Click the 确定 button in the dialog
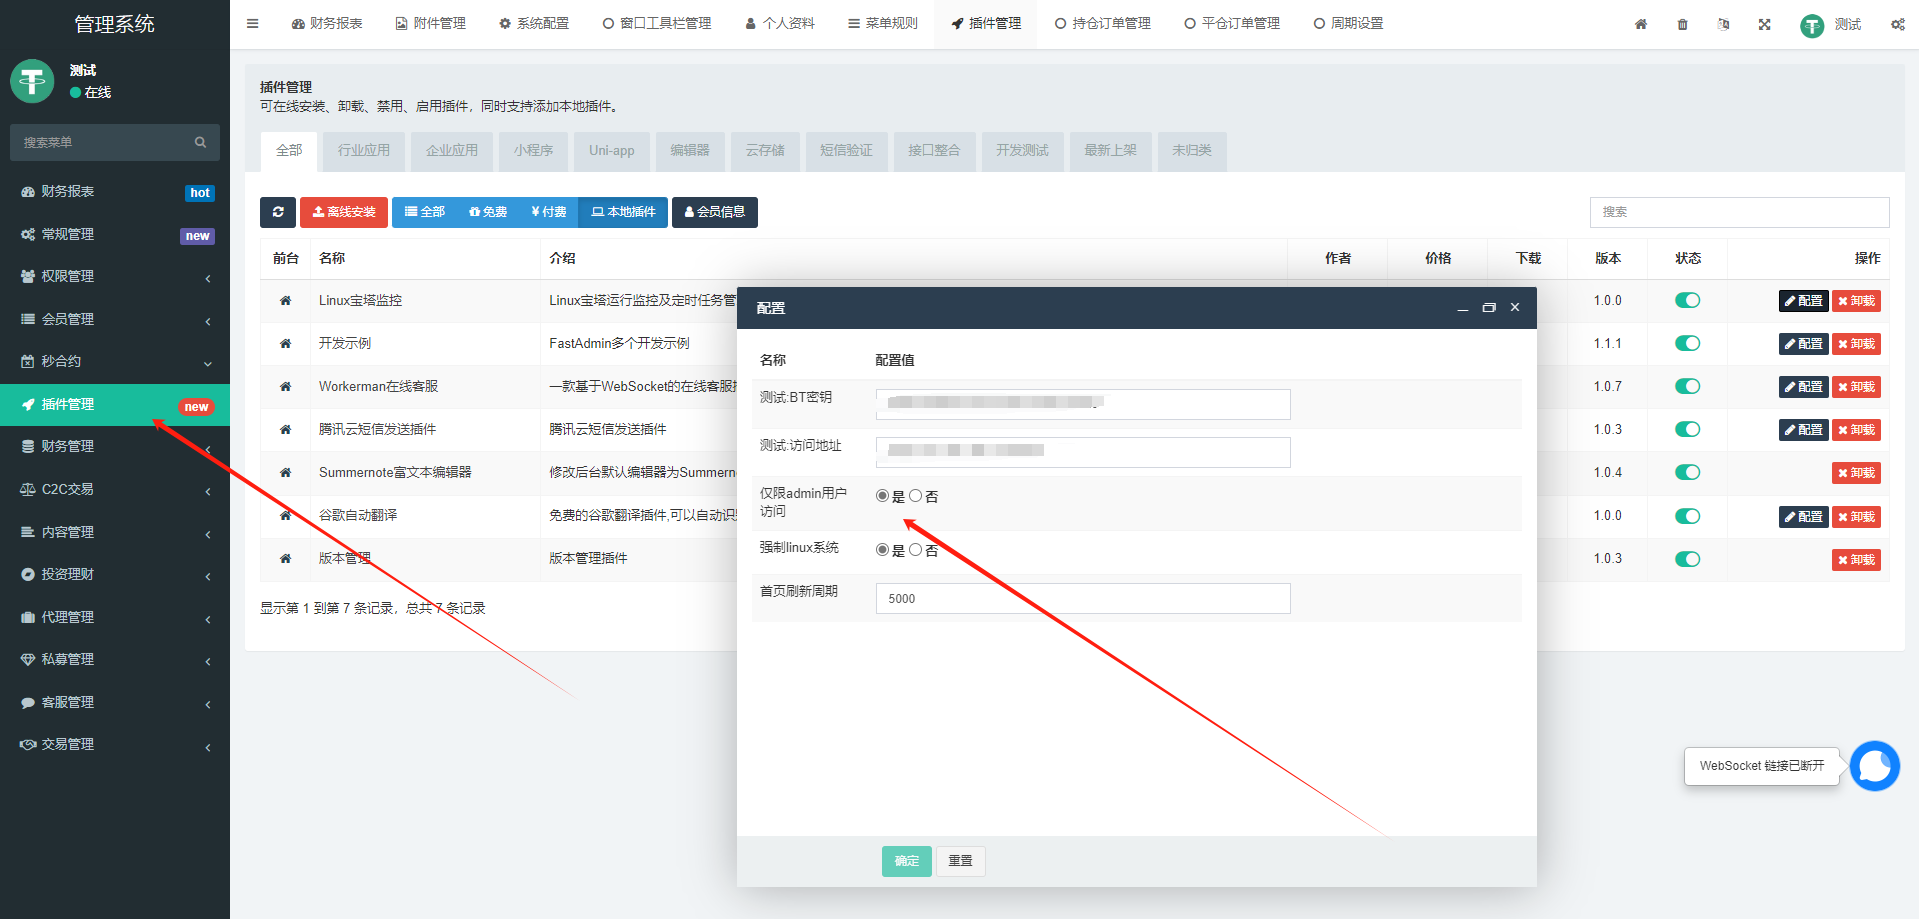 click(907, 861)
